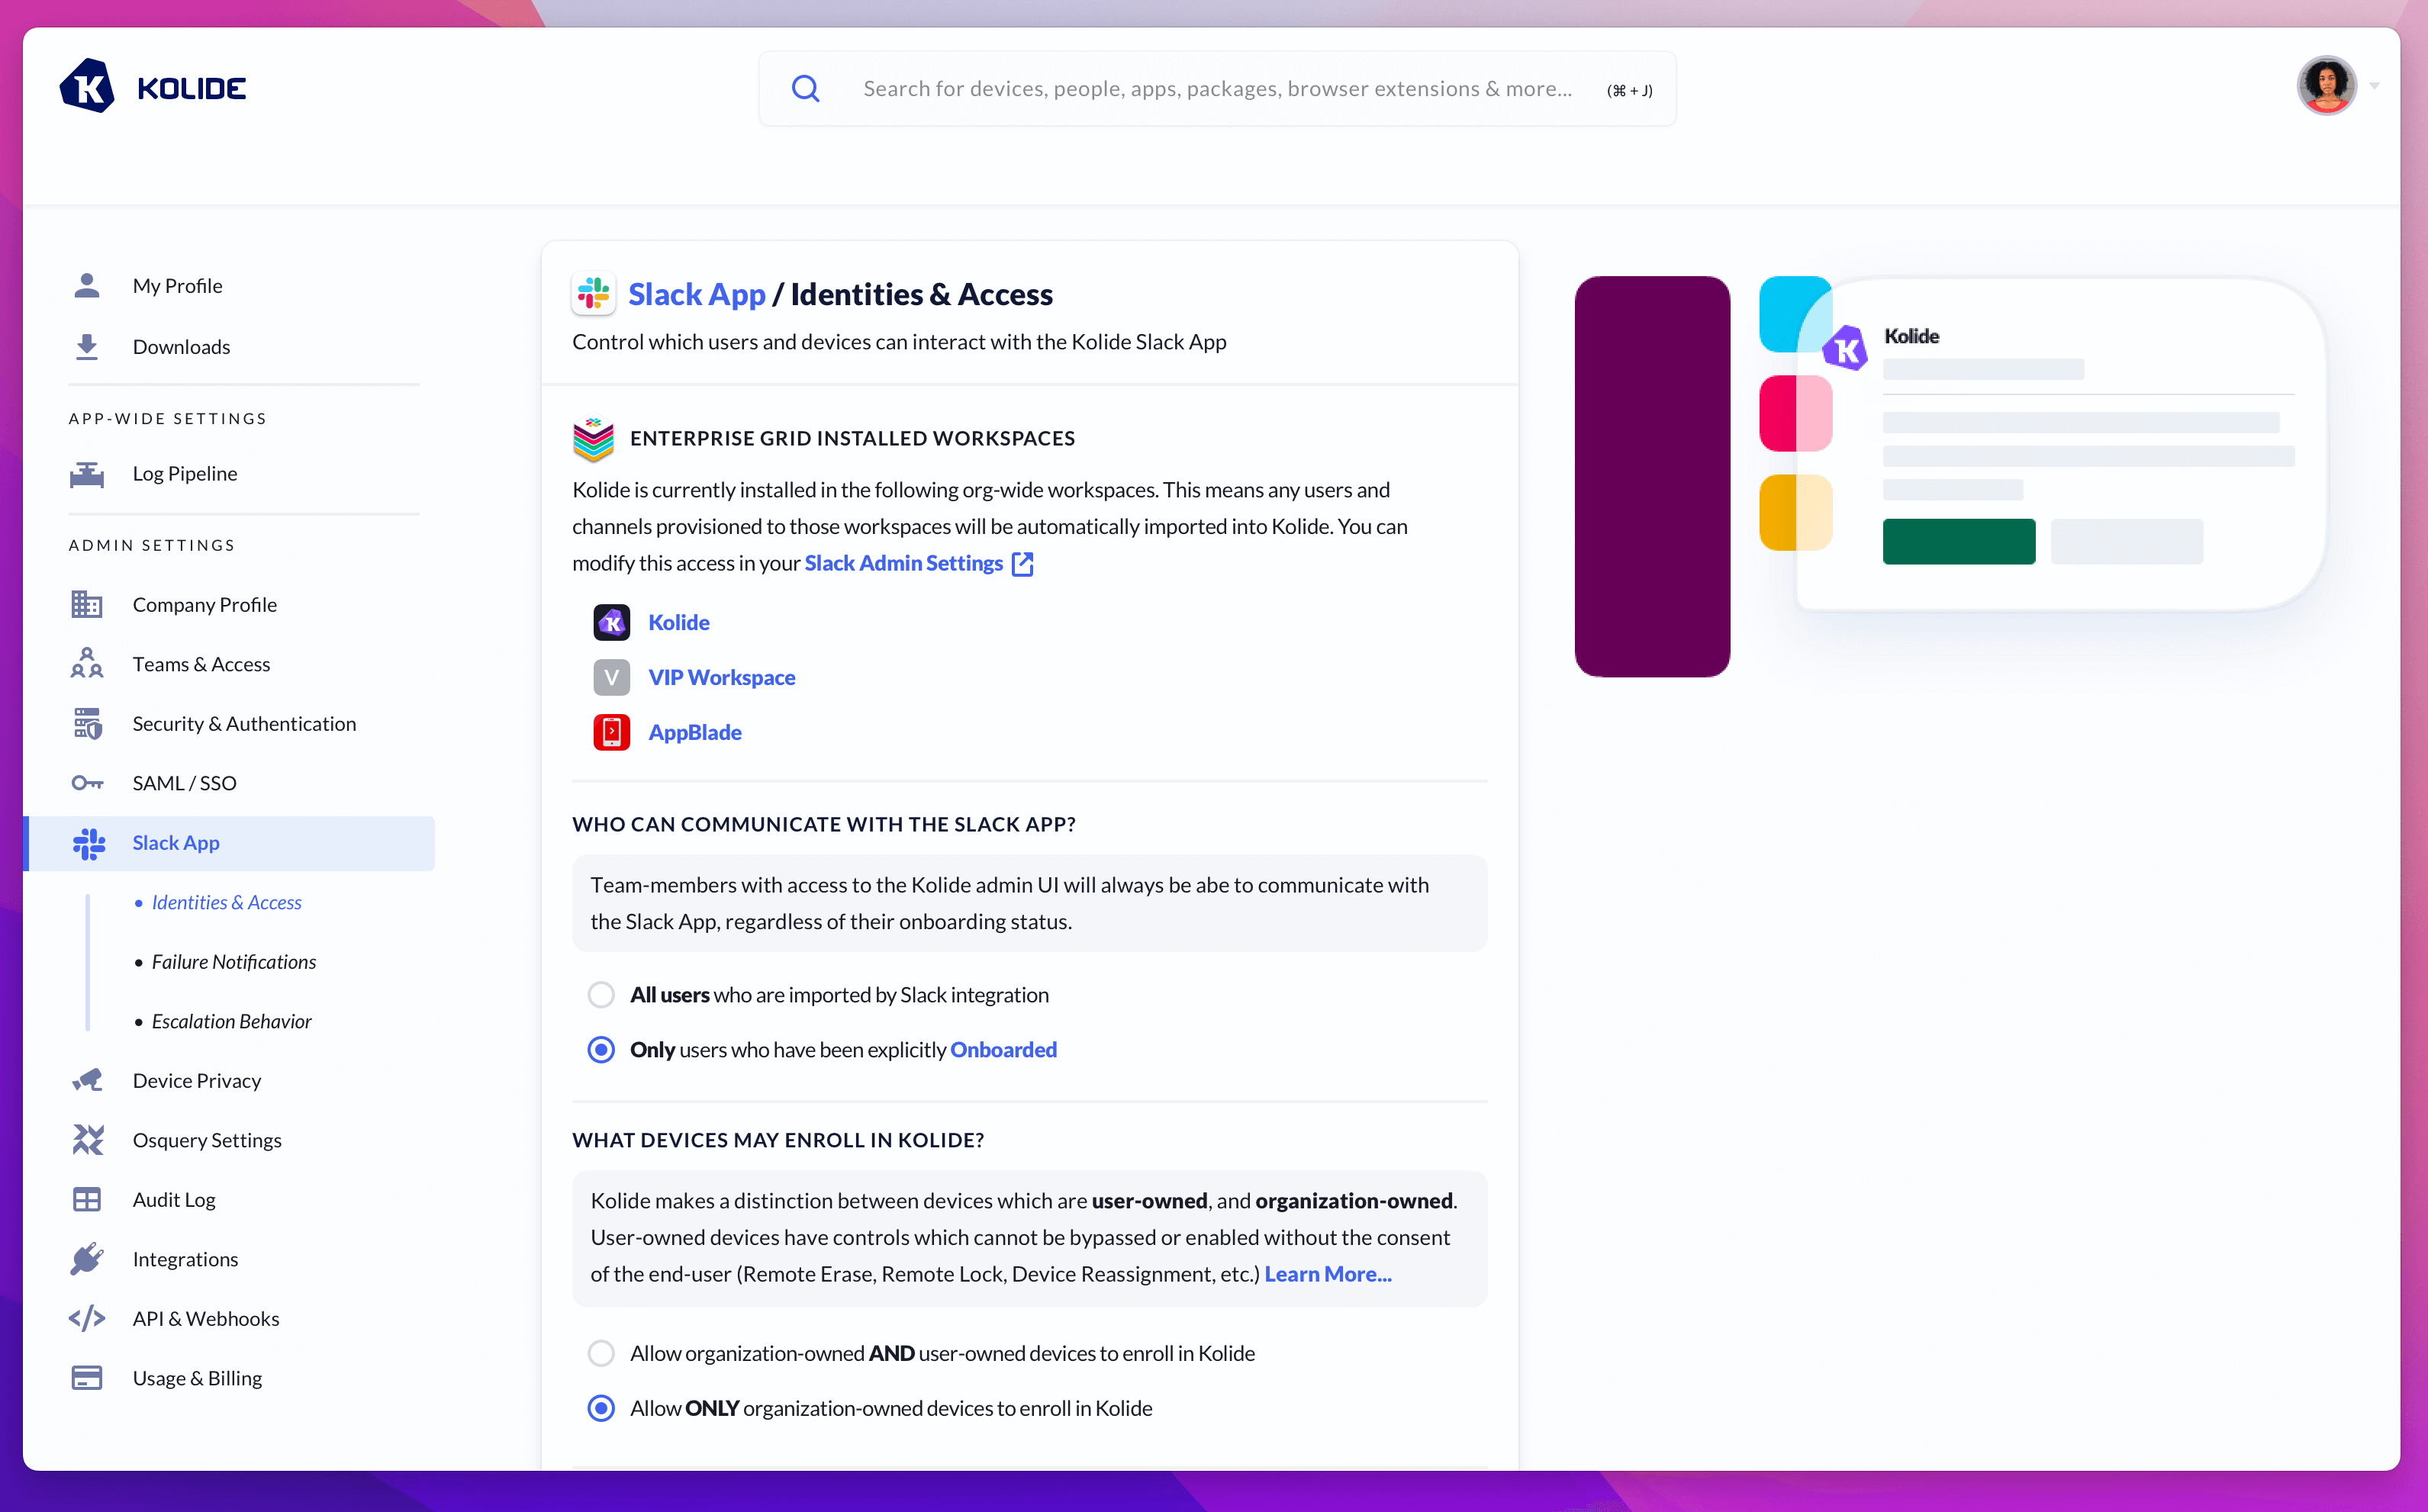The height and width of the screenshot is (1512, 2428).
Task: Expand the user account dropdown arrow
Action: click(x=2374, y=87)
